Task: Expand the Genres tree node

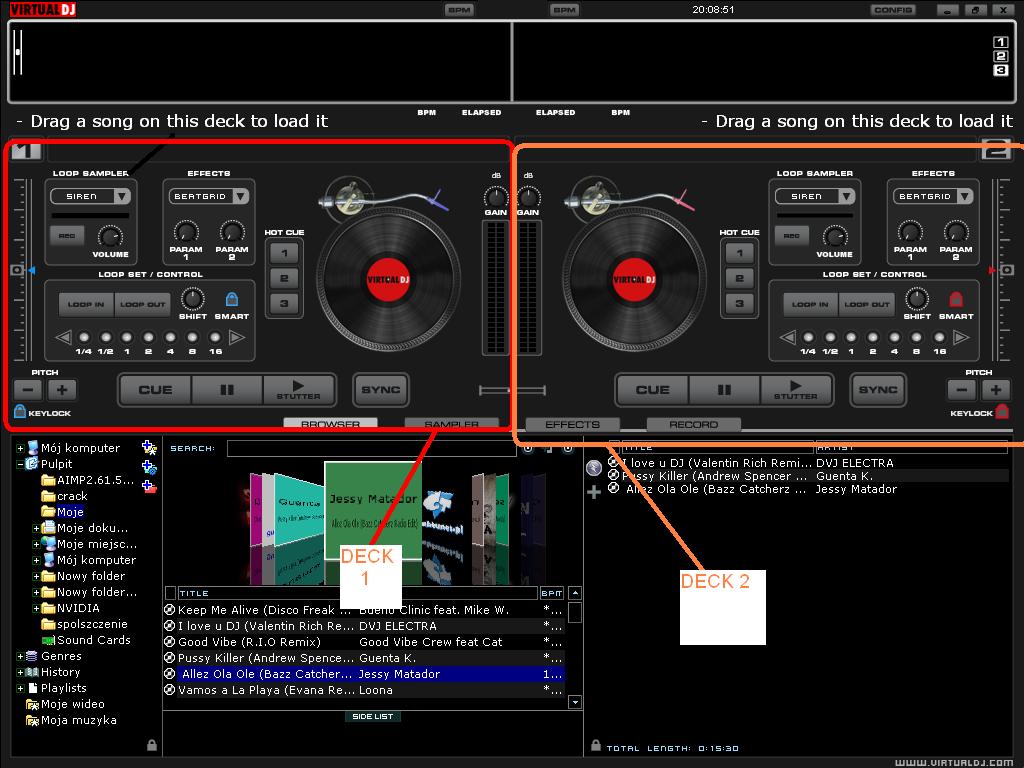Action: [x=20, y=656]
